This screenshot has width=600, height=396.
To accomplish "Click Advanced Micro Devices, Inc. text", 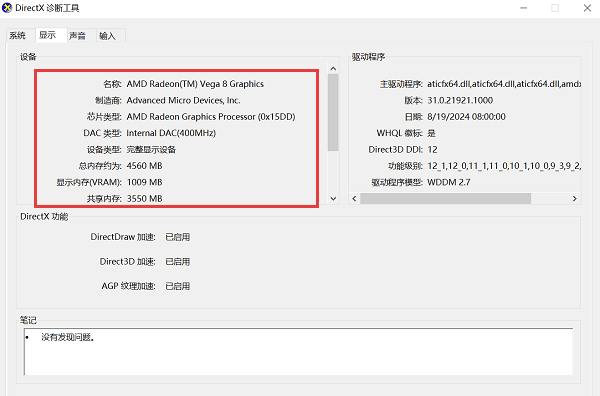I will click(183, 100).
